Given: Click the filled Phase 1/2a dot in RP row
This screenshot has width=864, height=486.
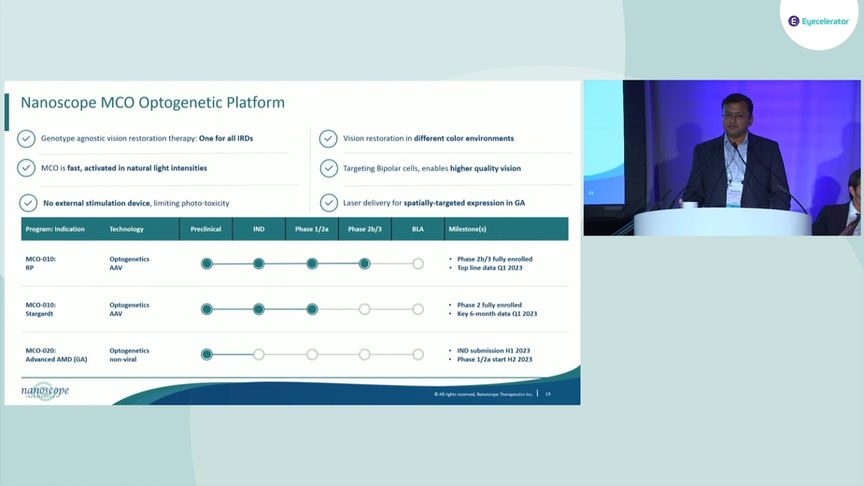Looking at the screenshot, I should pos(312,264).
